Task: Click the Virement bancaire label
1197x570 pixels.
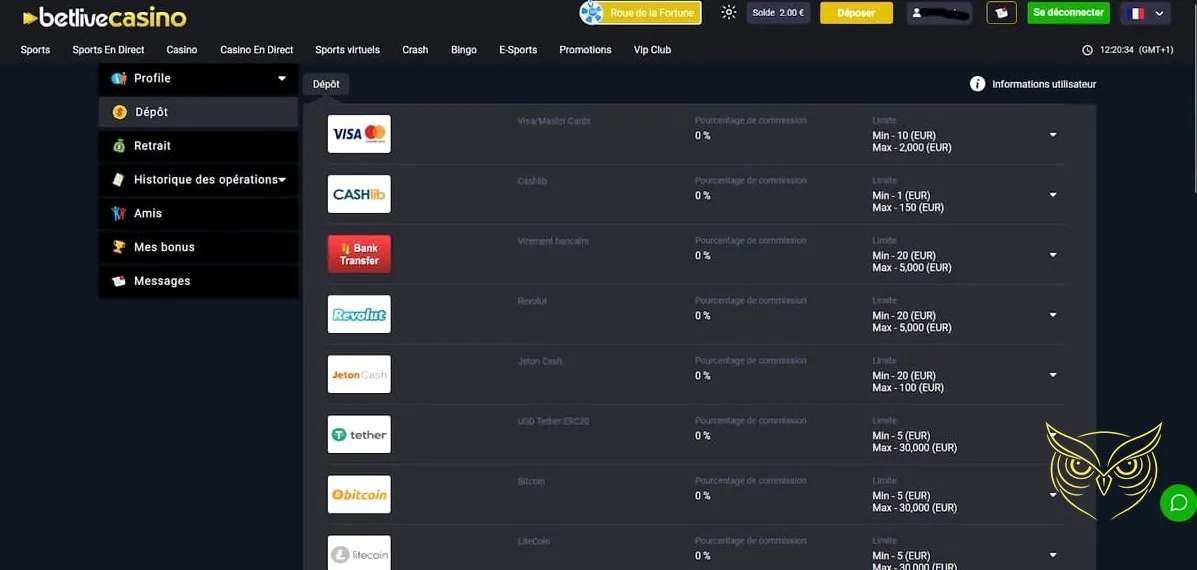Action: tap(553, 241)
